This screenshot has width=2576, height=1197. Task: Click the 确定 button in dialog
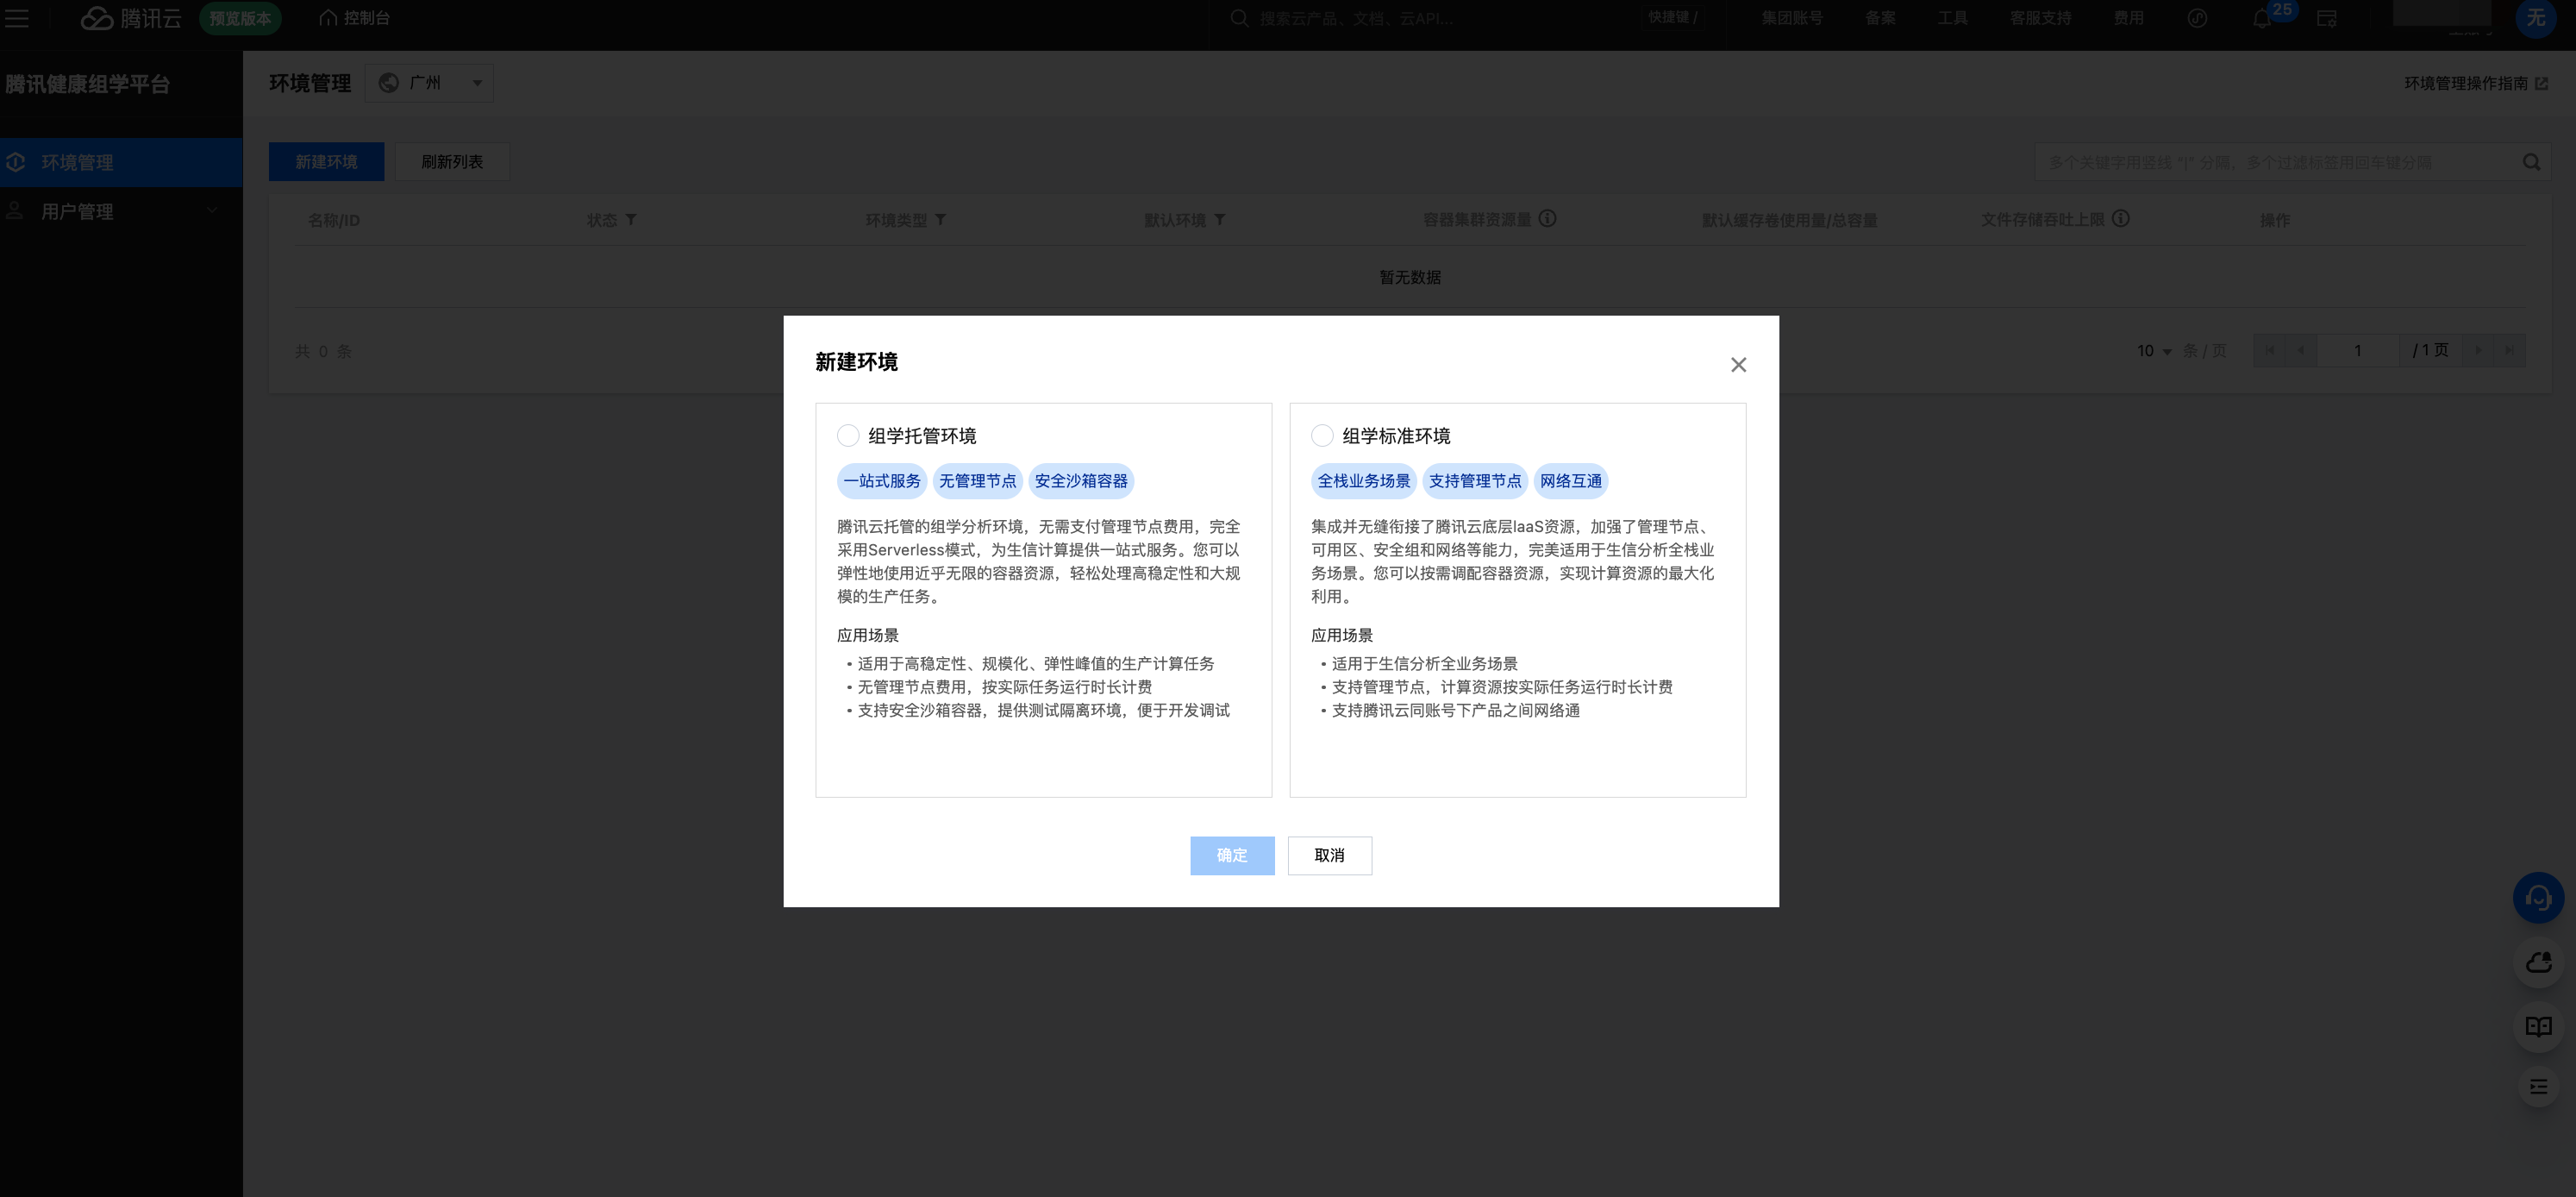click(x=1231, y=856)
